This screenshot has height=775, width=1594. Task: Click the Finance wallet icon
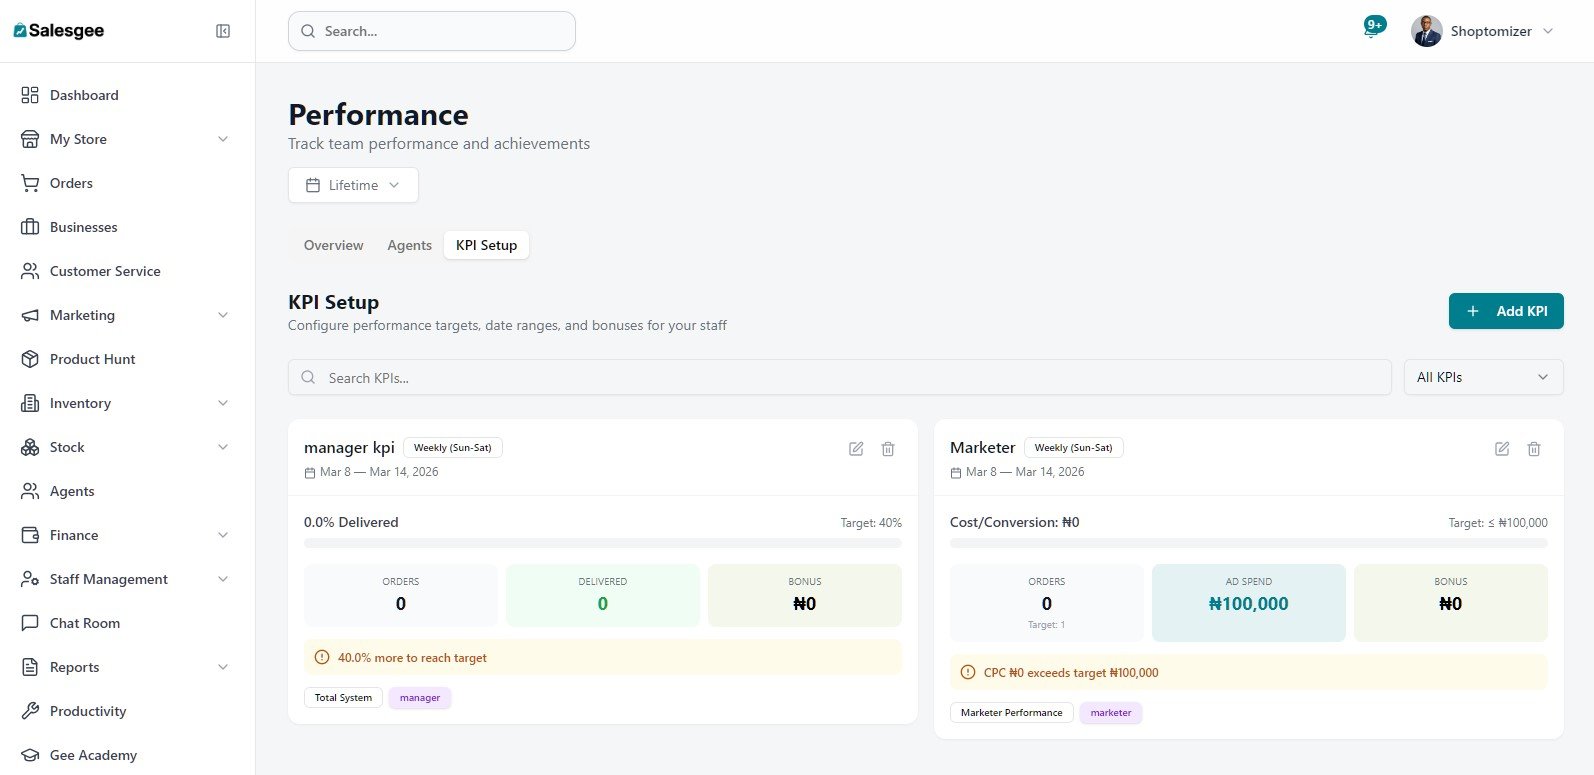[30, 535]
